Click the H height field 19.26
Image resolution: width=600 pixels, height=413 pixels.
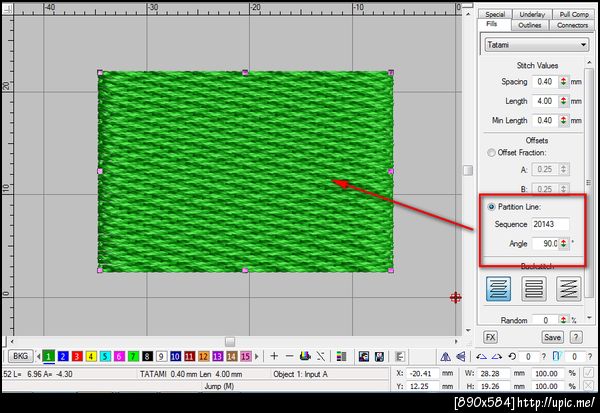point(492,386)
